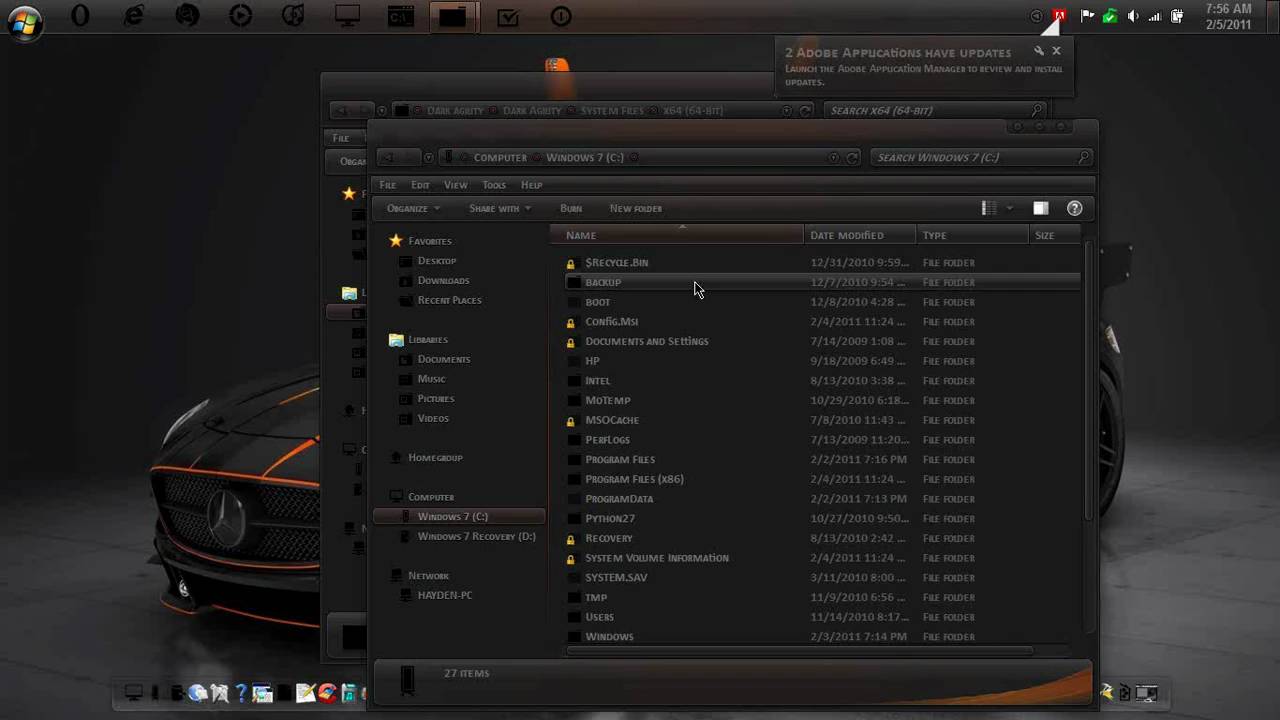
Task: Click the green checkmark tray icon
Action: [1110, 16]
